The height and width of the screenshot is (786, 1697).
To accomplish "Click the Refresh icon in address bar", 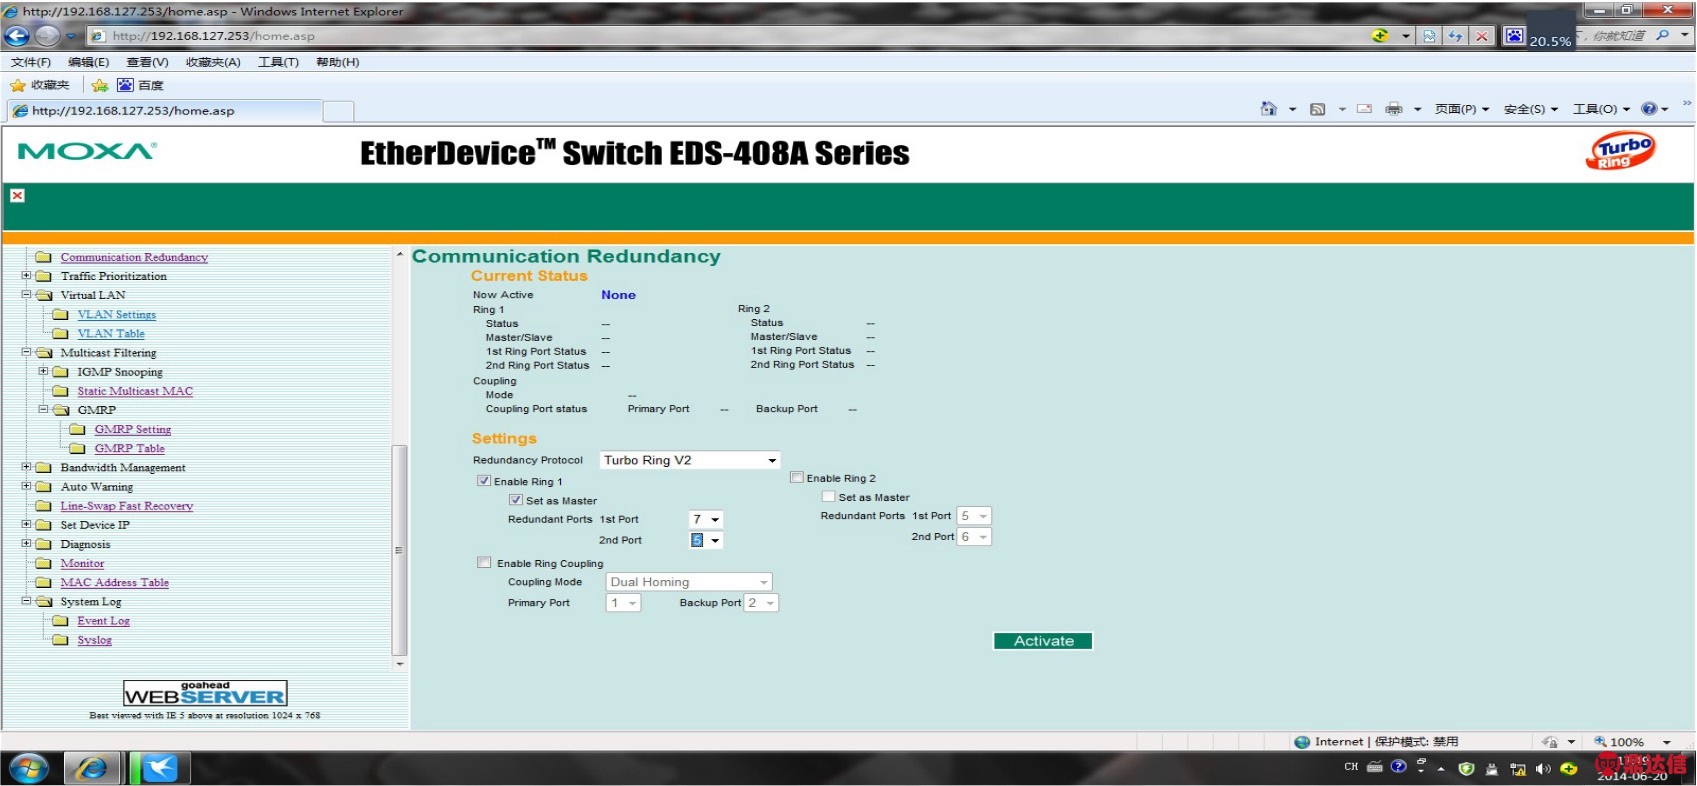I will pyautogui.click(x=1455, y=36).
